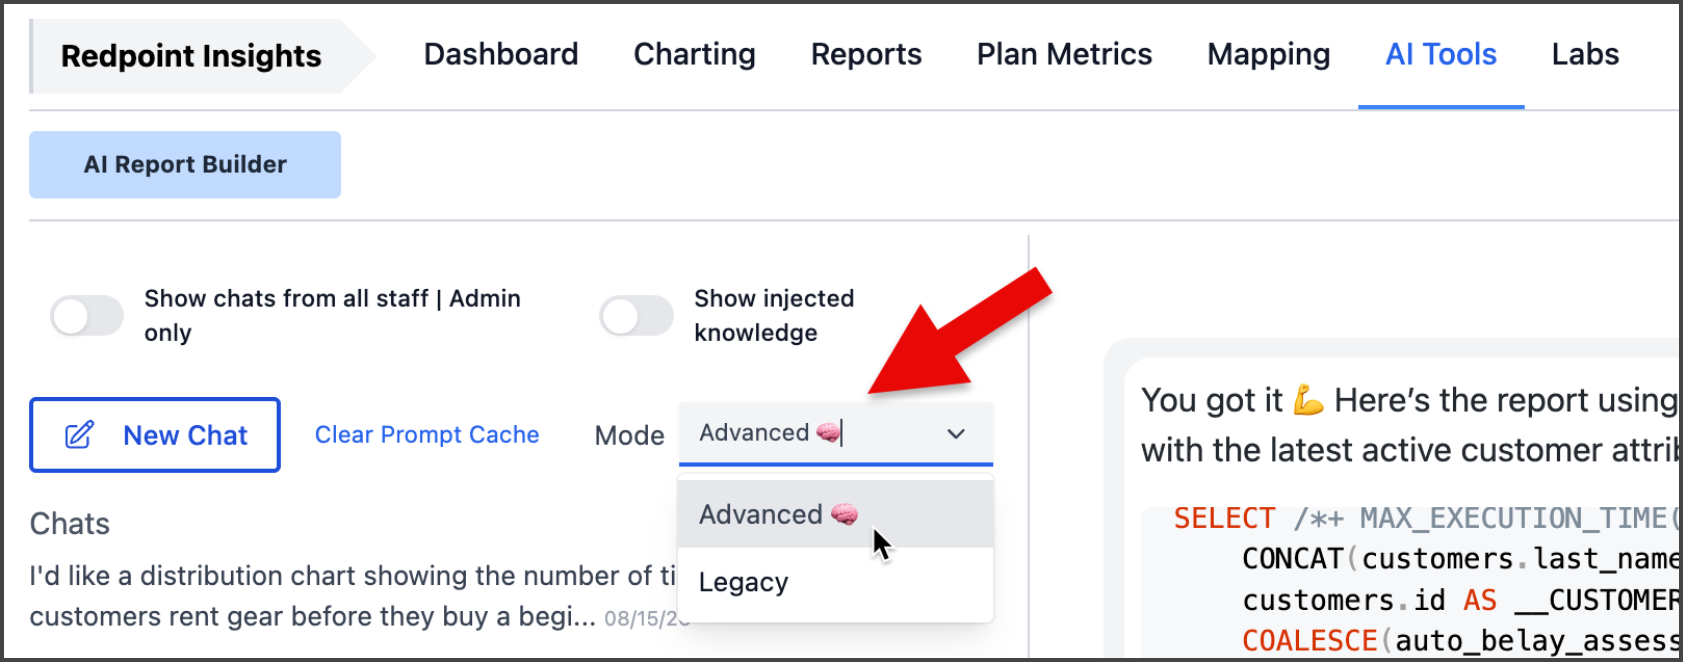Screen dimensions: 1683x662
Task: Open Plan Metrics tab
Action: coord(1064,54)
